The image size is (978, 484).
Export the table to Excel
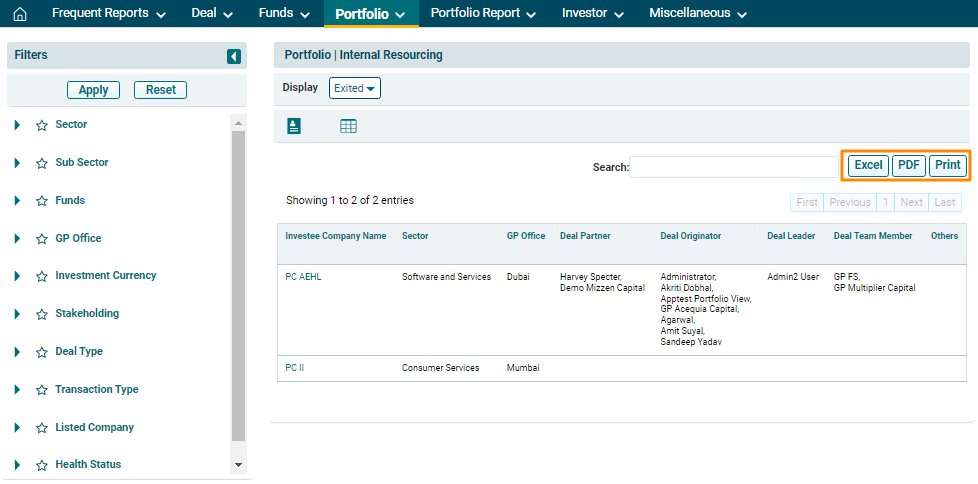point(867,165)
